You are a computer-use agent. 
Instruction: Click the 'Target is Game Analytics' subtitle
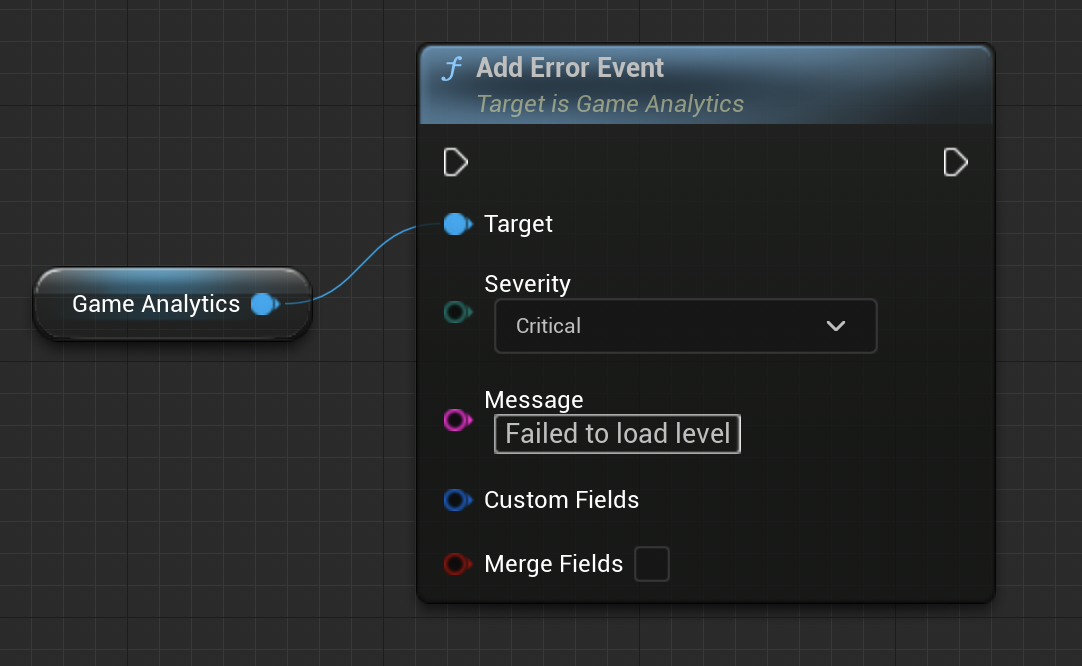[610, 104]
